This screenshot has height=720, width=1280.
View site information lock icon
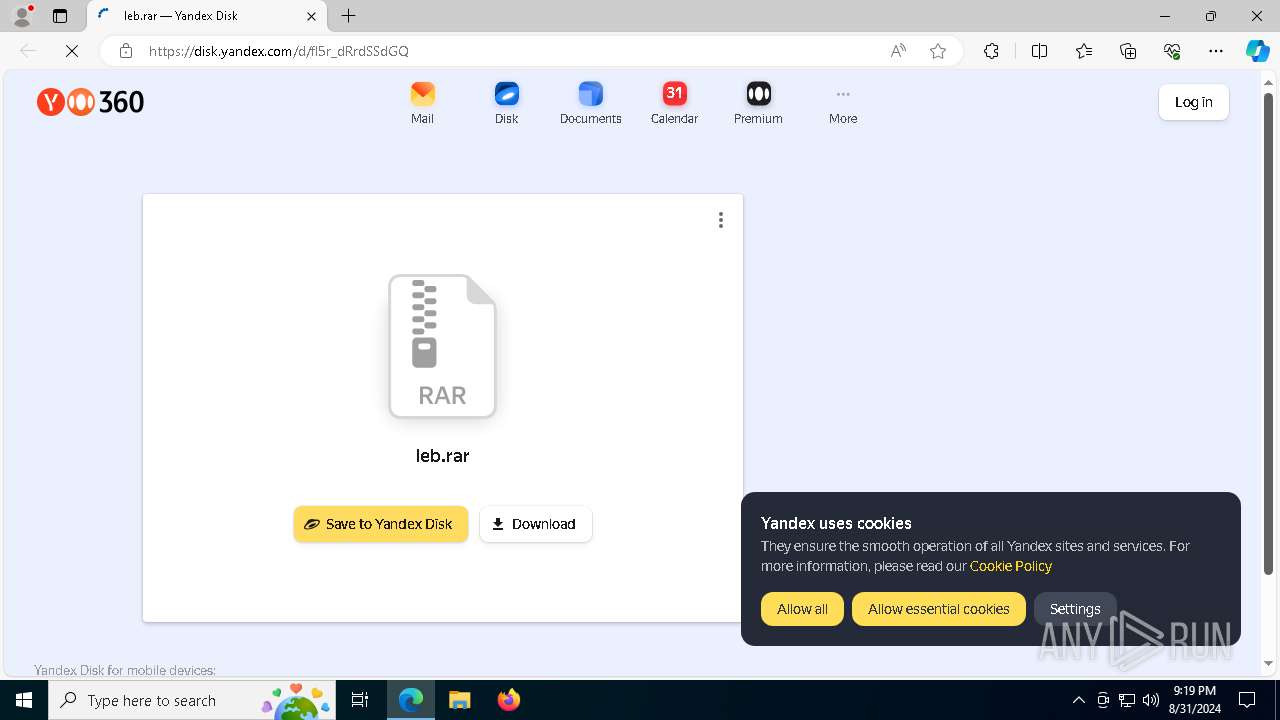click(x=126, y=51)
